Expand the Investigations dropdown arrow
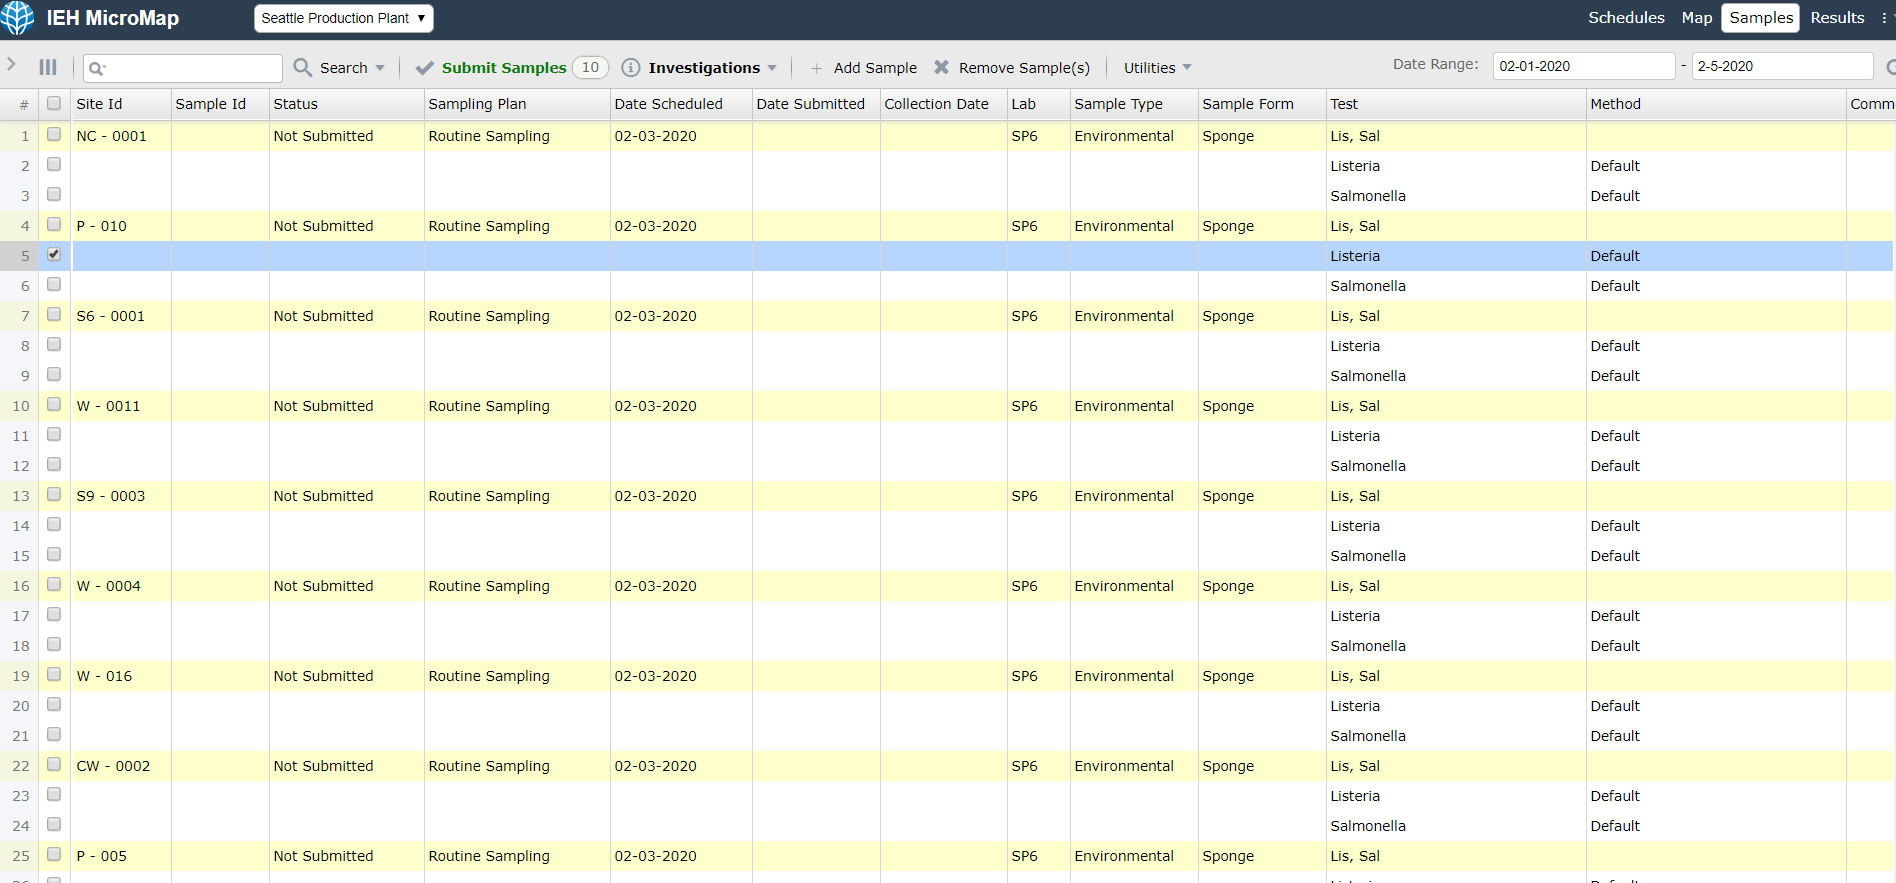This screenshot has width=1896, height=883. point(772,68)
